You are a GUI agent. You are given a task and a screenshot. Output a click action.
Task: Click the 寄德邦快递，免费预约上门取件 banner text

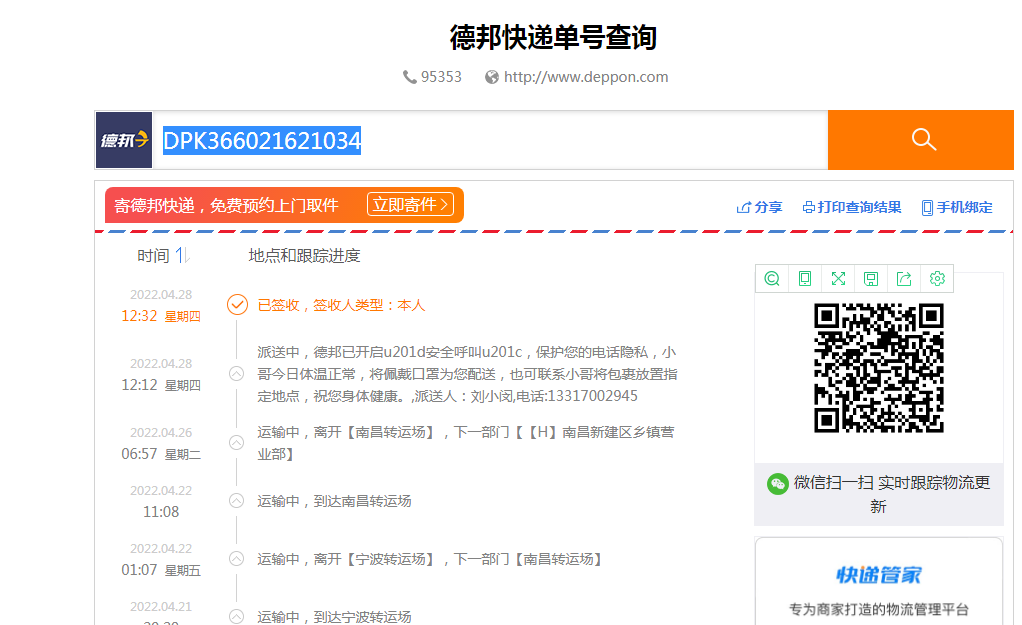point(226,205)
